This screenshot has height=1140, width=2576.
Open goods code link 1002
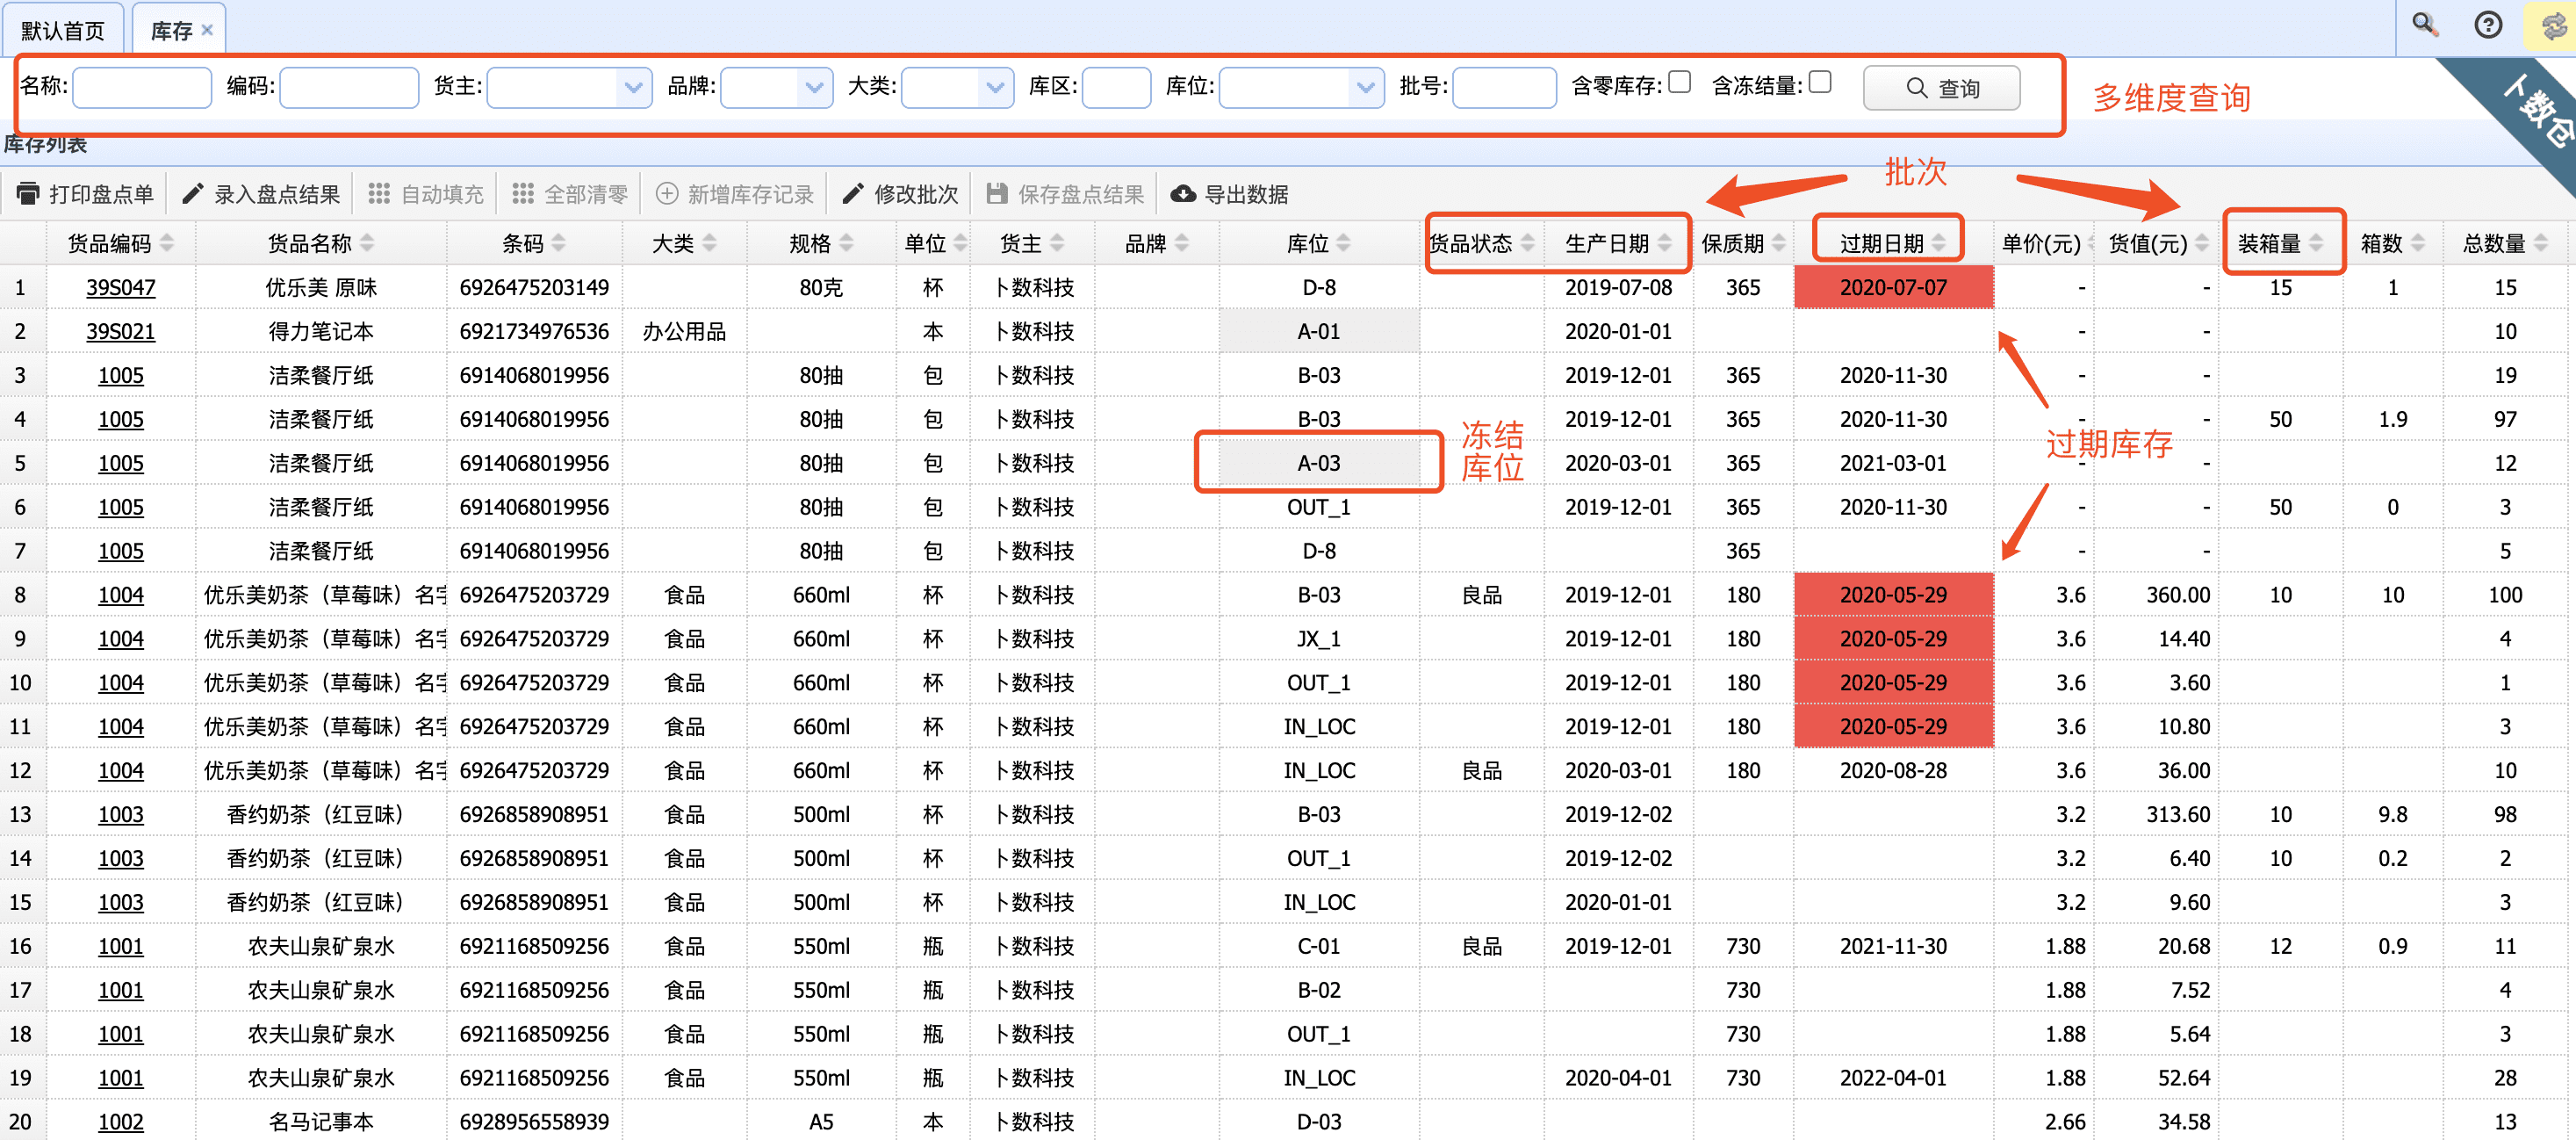click(x=121, y=1122)
